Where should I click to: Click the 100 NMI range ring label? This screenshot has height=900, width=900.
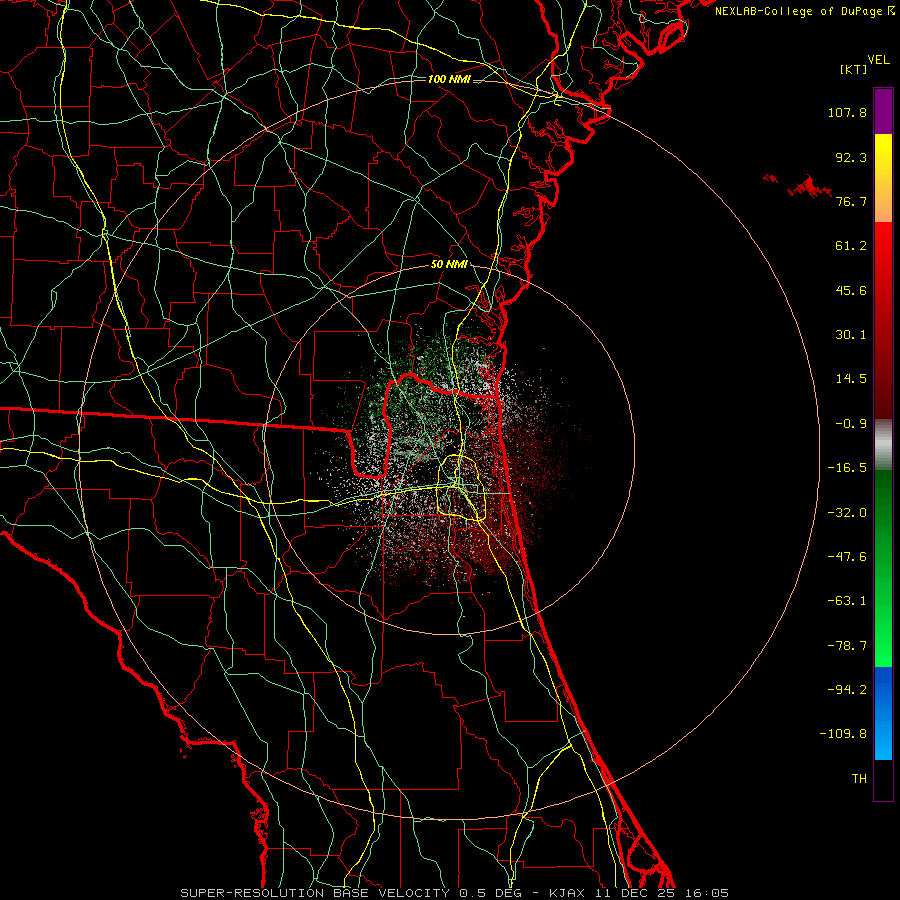tap(449, 79)
